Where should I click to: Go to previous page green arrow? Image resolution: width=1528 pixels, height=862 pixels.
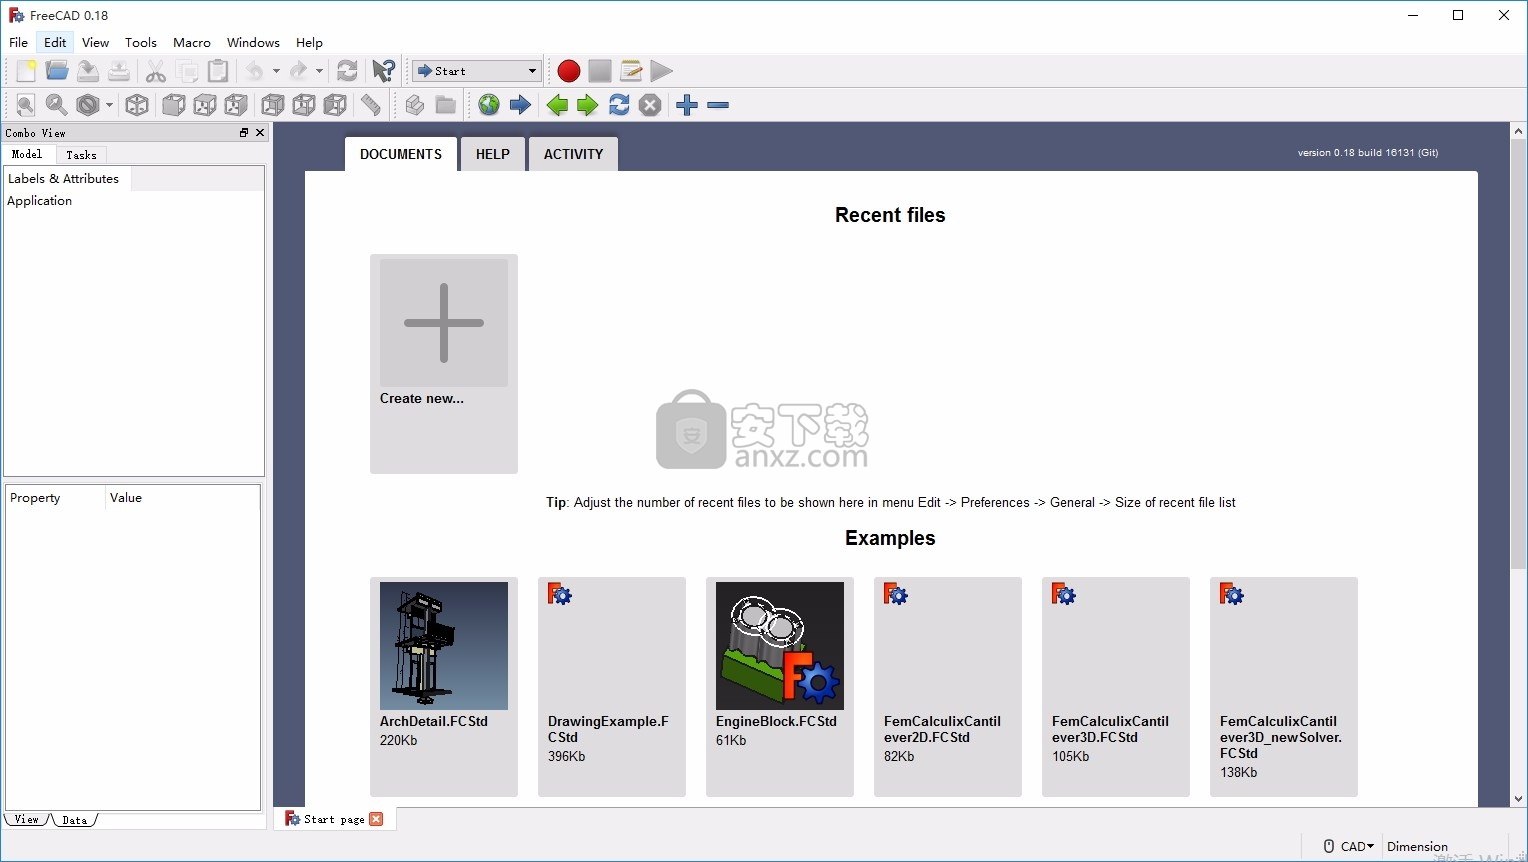click(x=557, y=105)
